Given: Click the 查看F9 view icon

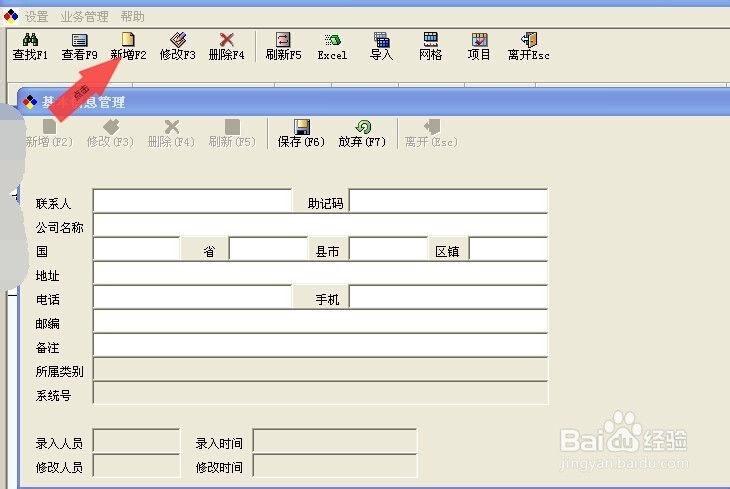Looking at the screenshot, I should [80, 40].
